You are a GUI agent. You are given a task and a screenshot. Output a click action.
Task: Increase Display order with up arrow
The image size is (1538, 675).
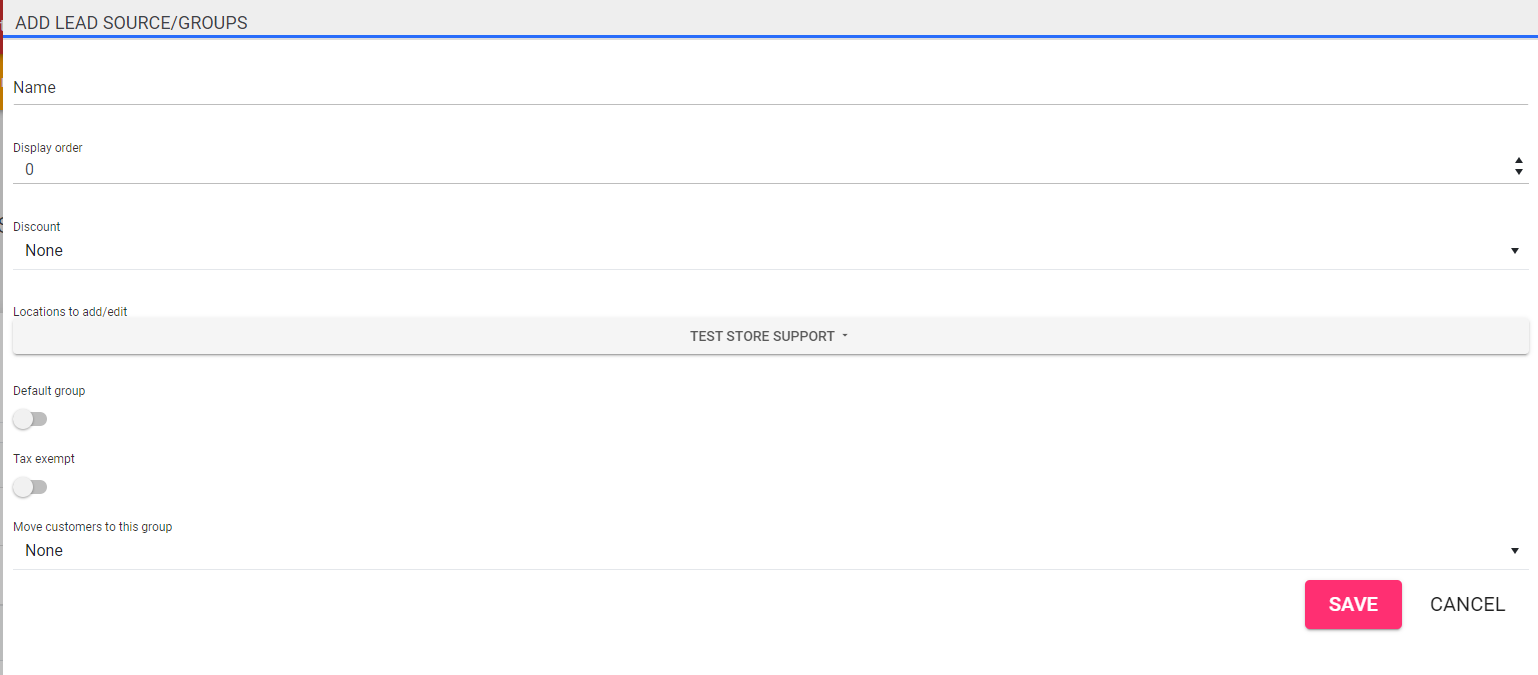click(x=1519, y=161)
